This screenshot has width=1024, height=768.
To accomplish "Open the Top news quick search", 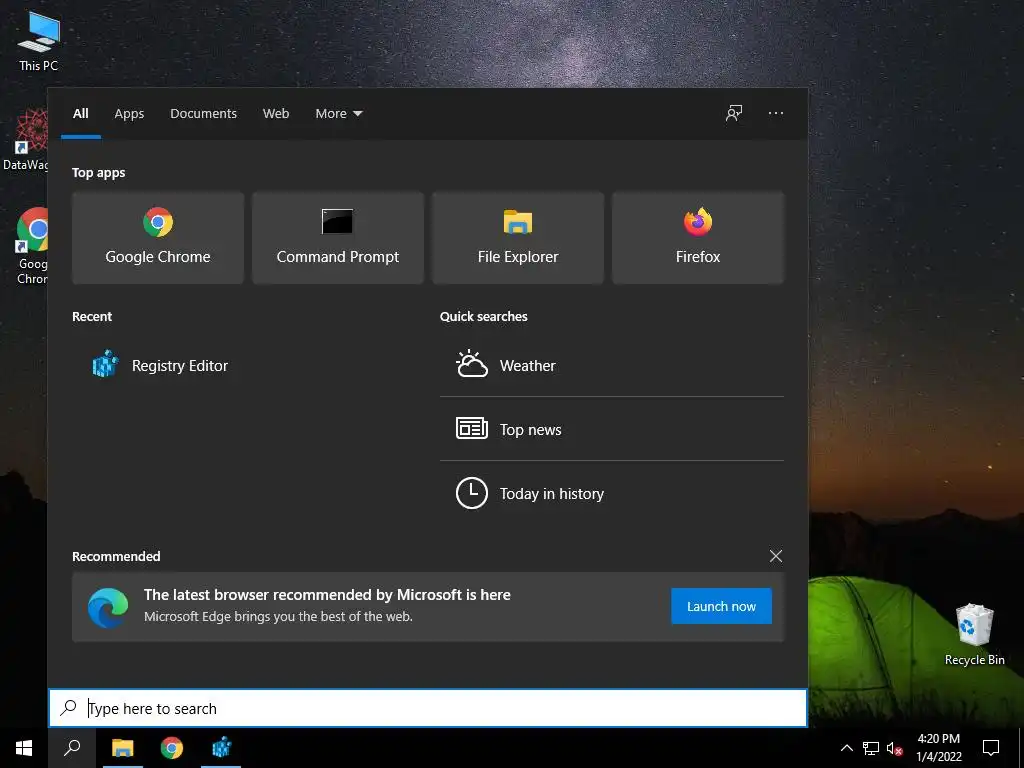I will [612, 429].
